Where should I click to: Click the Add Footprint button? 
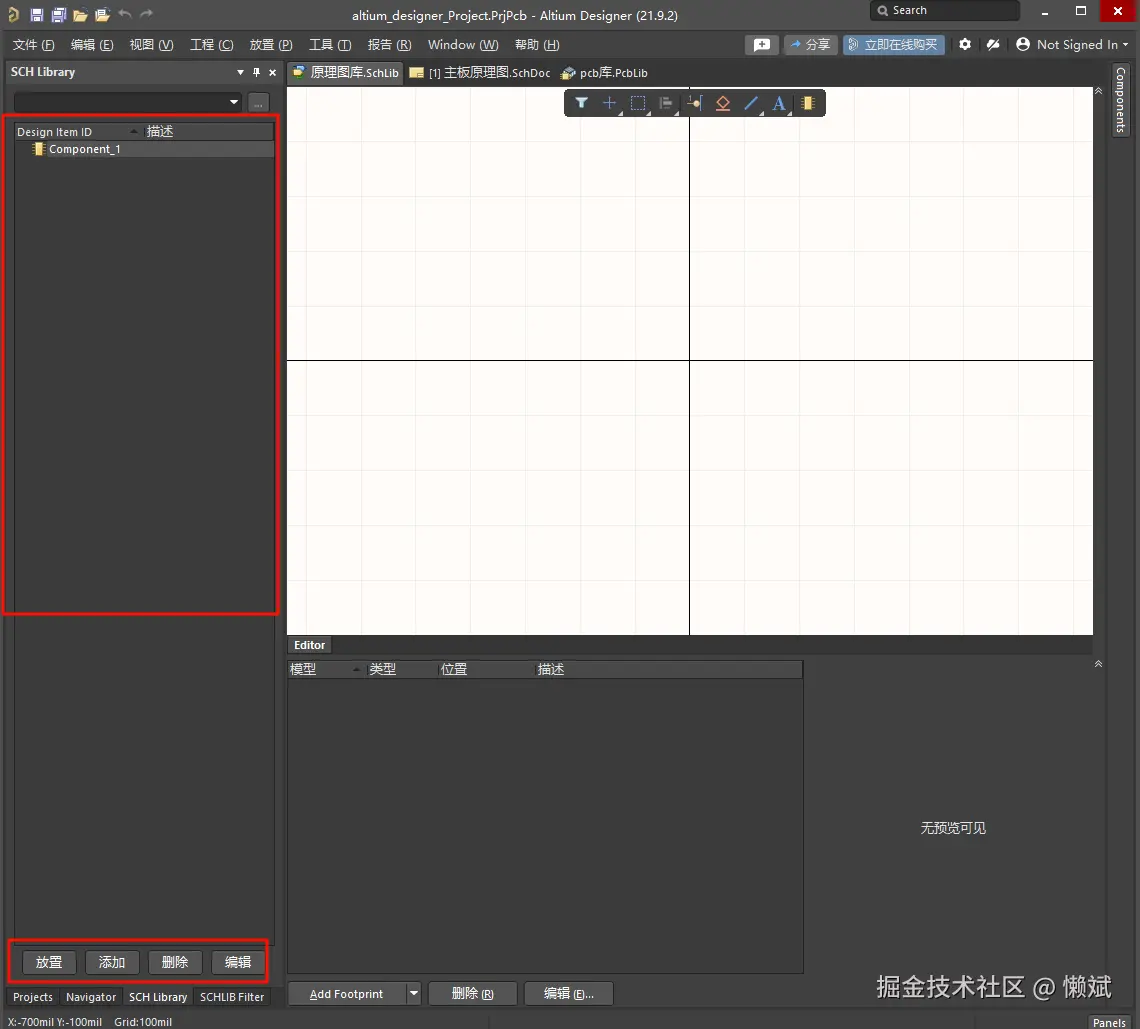pyautogui.click(x=347, y=993)
